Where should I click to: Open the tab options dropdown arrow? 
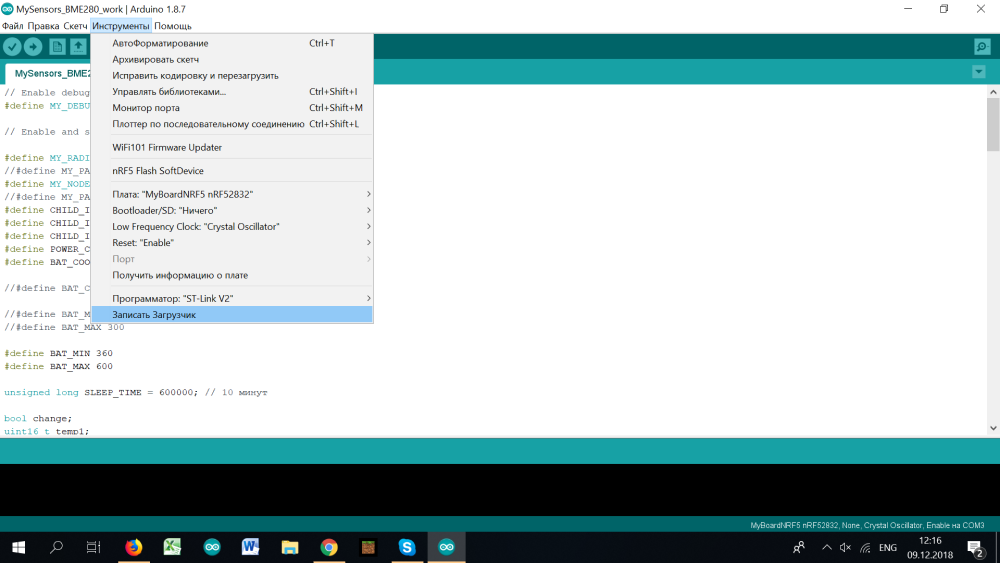pyautogui.click(x=978, y=72)
